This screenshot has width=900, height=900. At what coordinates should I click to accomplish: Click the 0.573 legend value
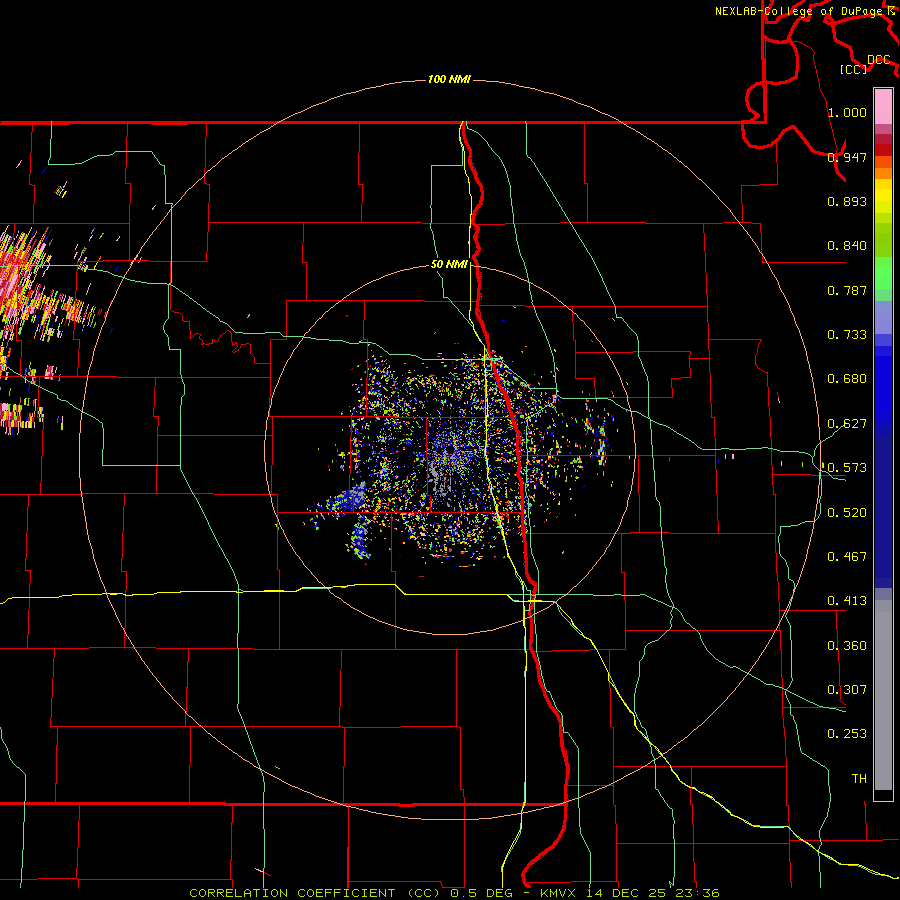[847, 468]
